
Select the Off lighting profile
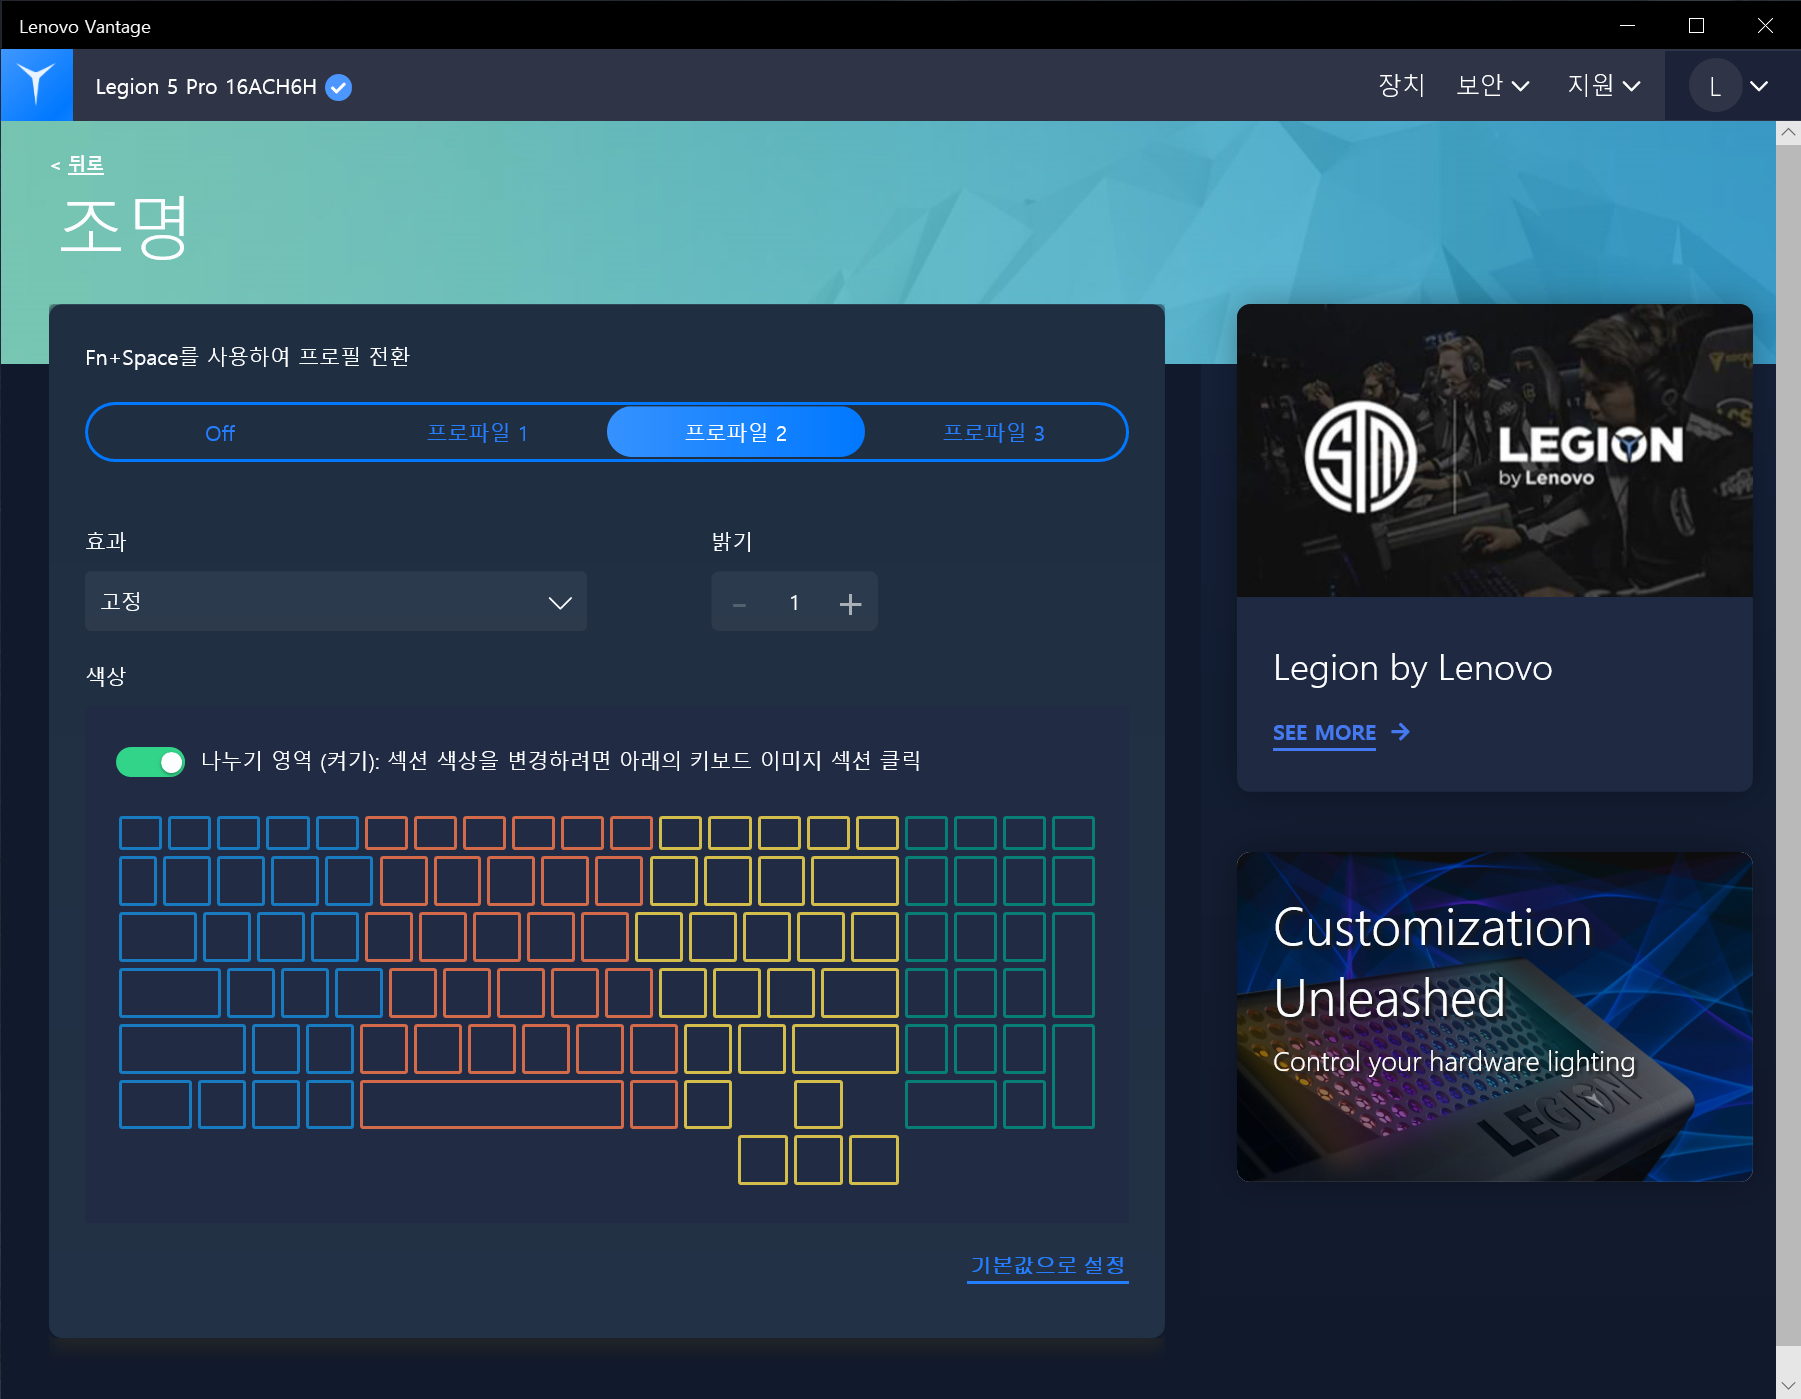220,433
